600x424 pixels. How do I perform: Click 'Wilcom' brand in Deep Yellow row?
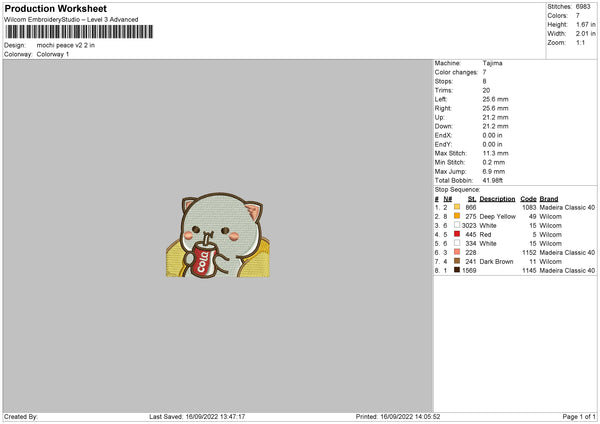551,217
